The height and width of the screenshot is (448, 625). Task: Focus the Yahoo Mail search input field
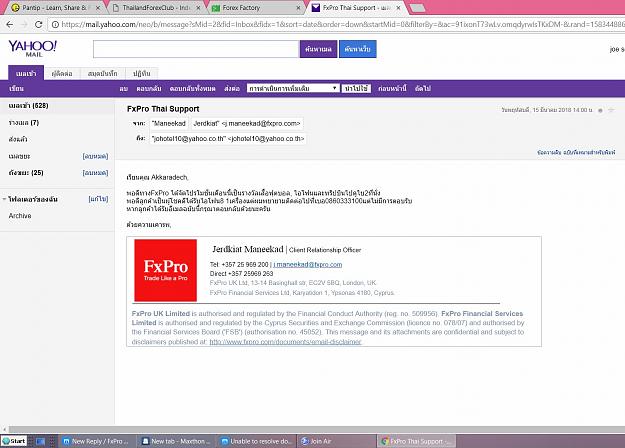point(196,49)
